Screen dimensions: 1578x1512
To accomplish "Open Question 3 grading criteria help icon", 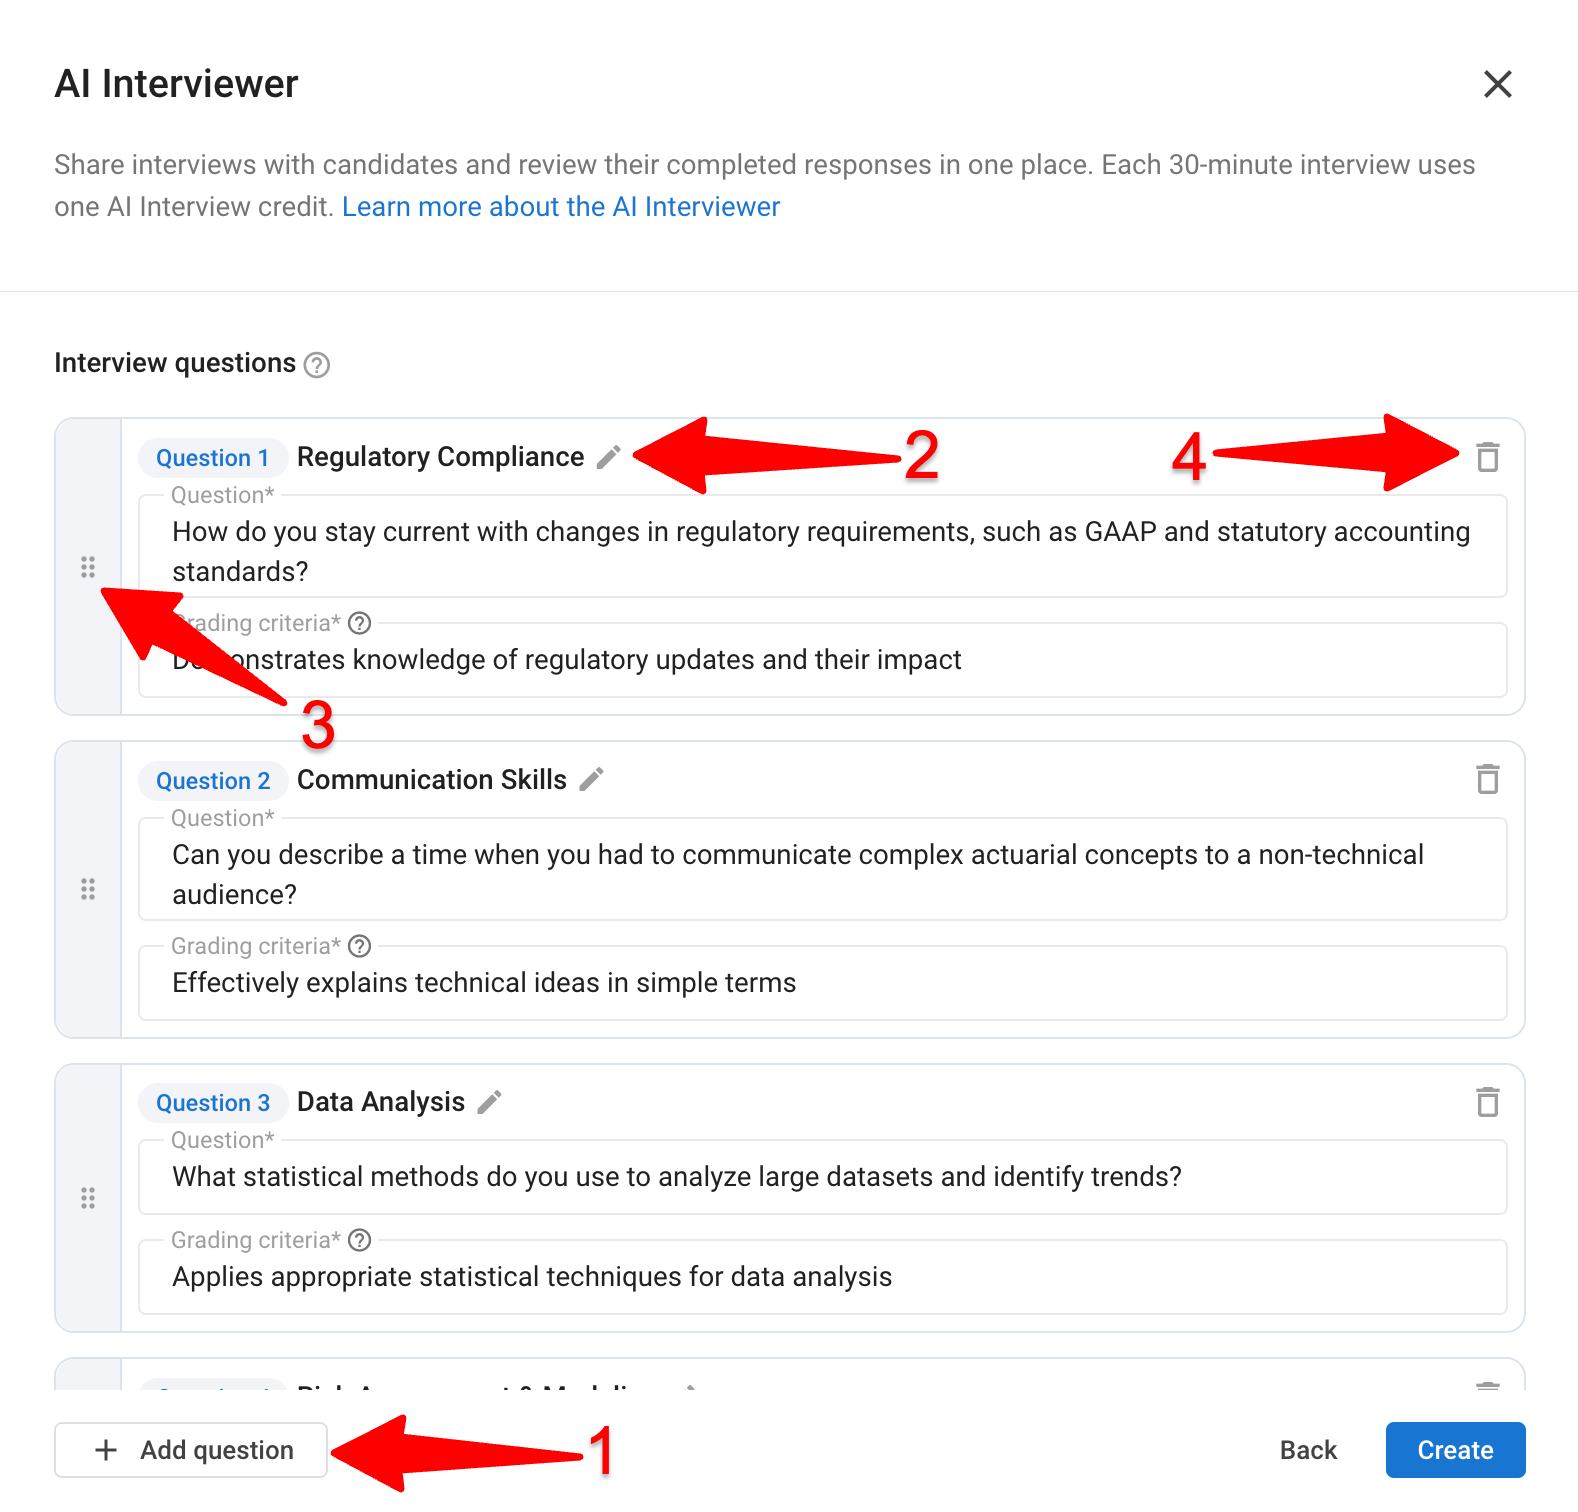I will (x=360, y=1240).
